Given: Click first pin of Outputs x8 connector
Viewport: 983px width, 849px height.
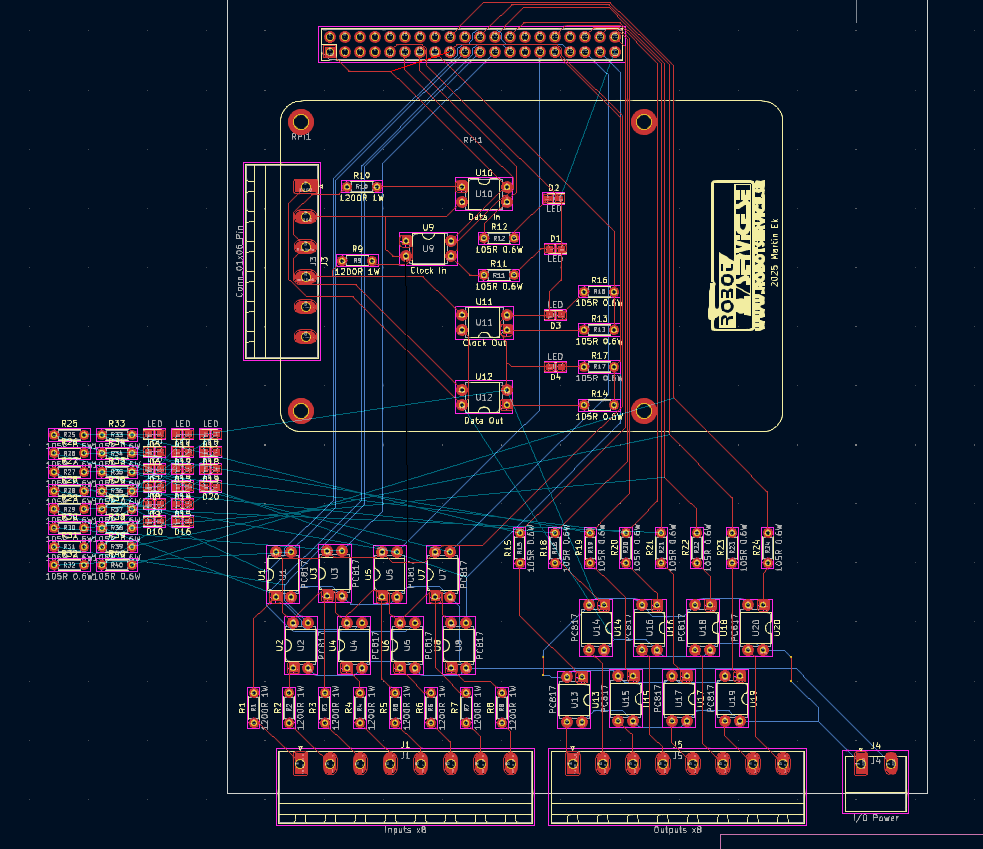Looking at the screenshot, I should click(573, 764).
